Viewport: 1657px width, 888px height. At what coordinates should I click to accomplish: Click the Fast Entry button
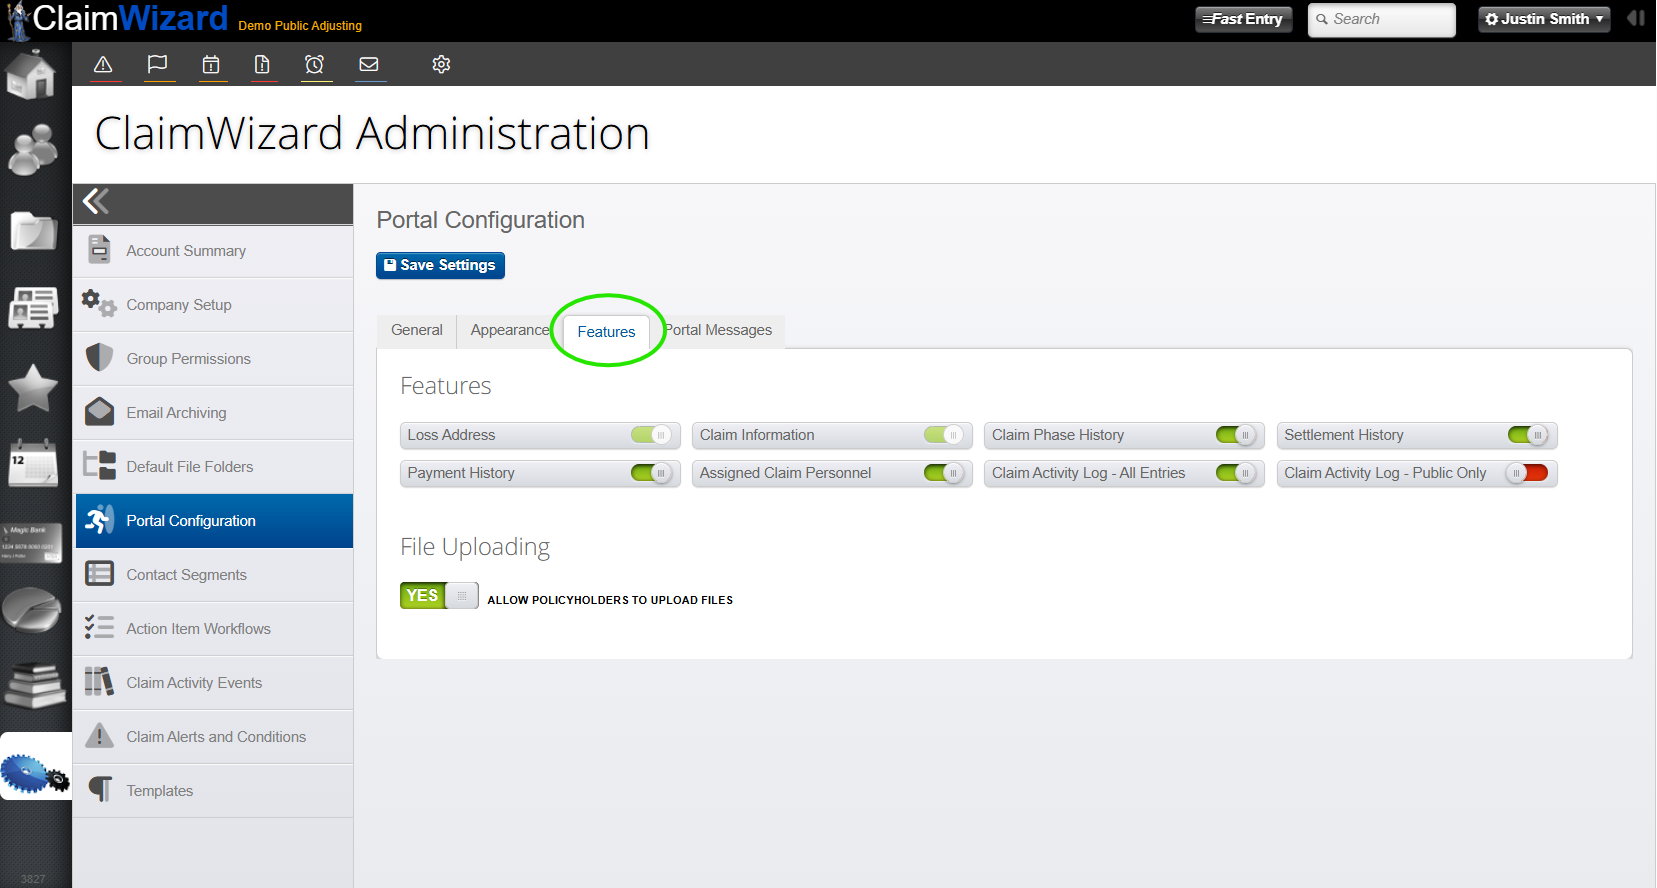[1243, 19]
